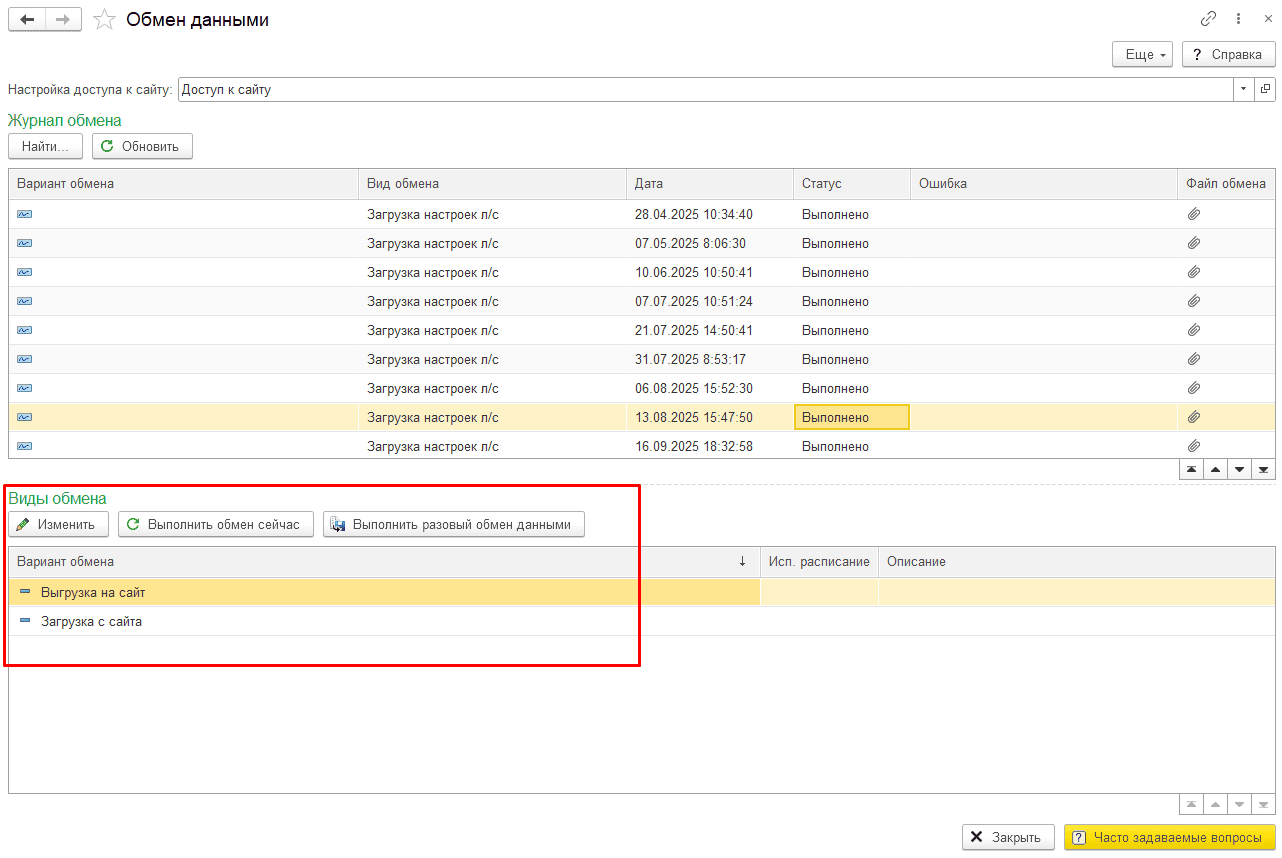Open attached file for 28.04.2025 exchange
The width and height of the screenshot is (1282, 858).
[1193, 214]
